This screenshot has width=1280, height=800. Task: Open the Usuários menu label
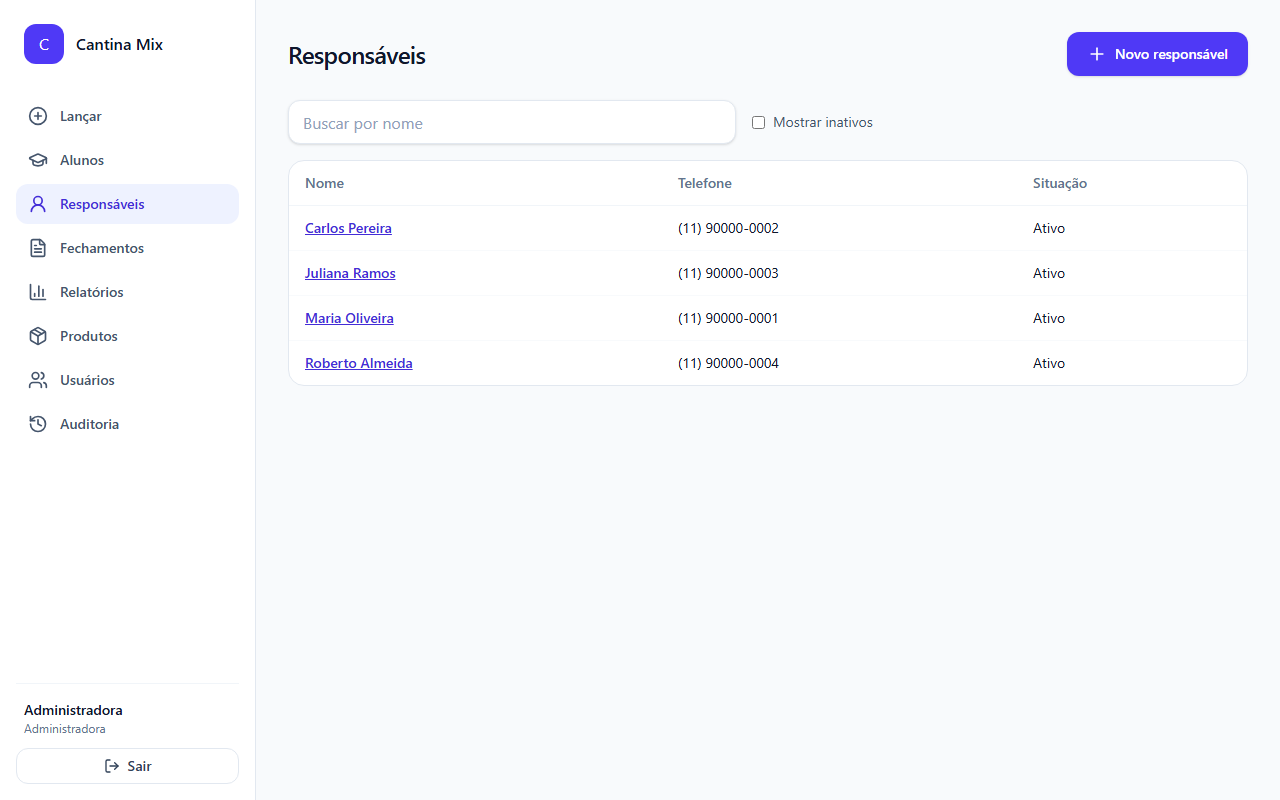click(x=87, y=380)
